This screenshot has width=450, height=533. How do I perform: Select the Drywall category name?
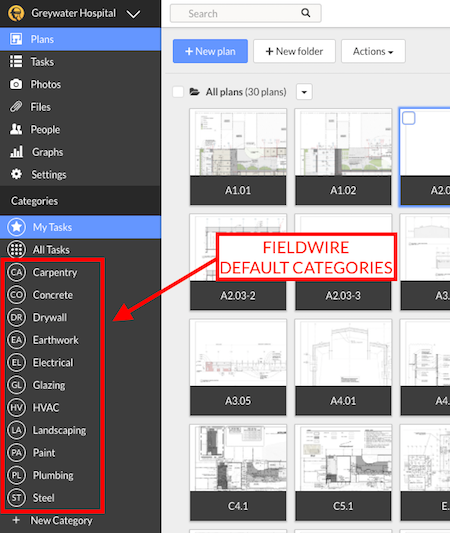coord(50,318)
